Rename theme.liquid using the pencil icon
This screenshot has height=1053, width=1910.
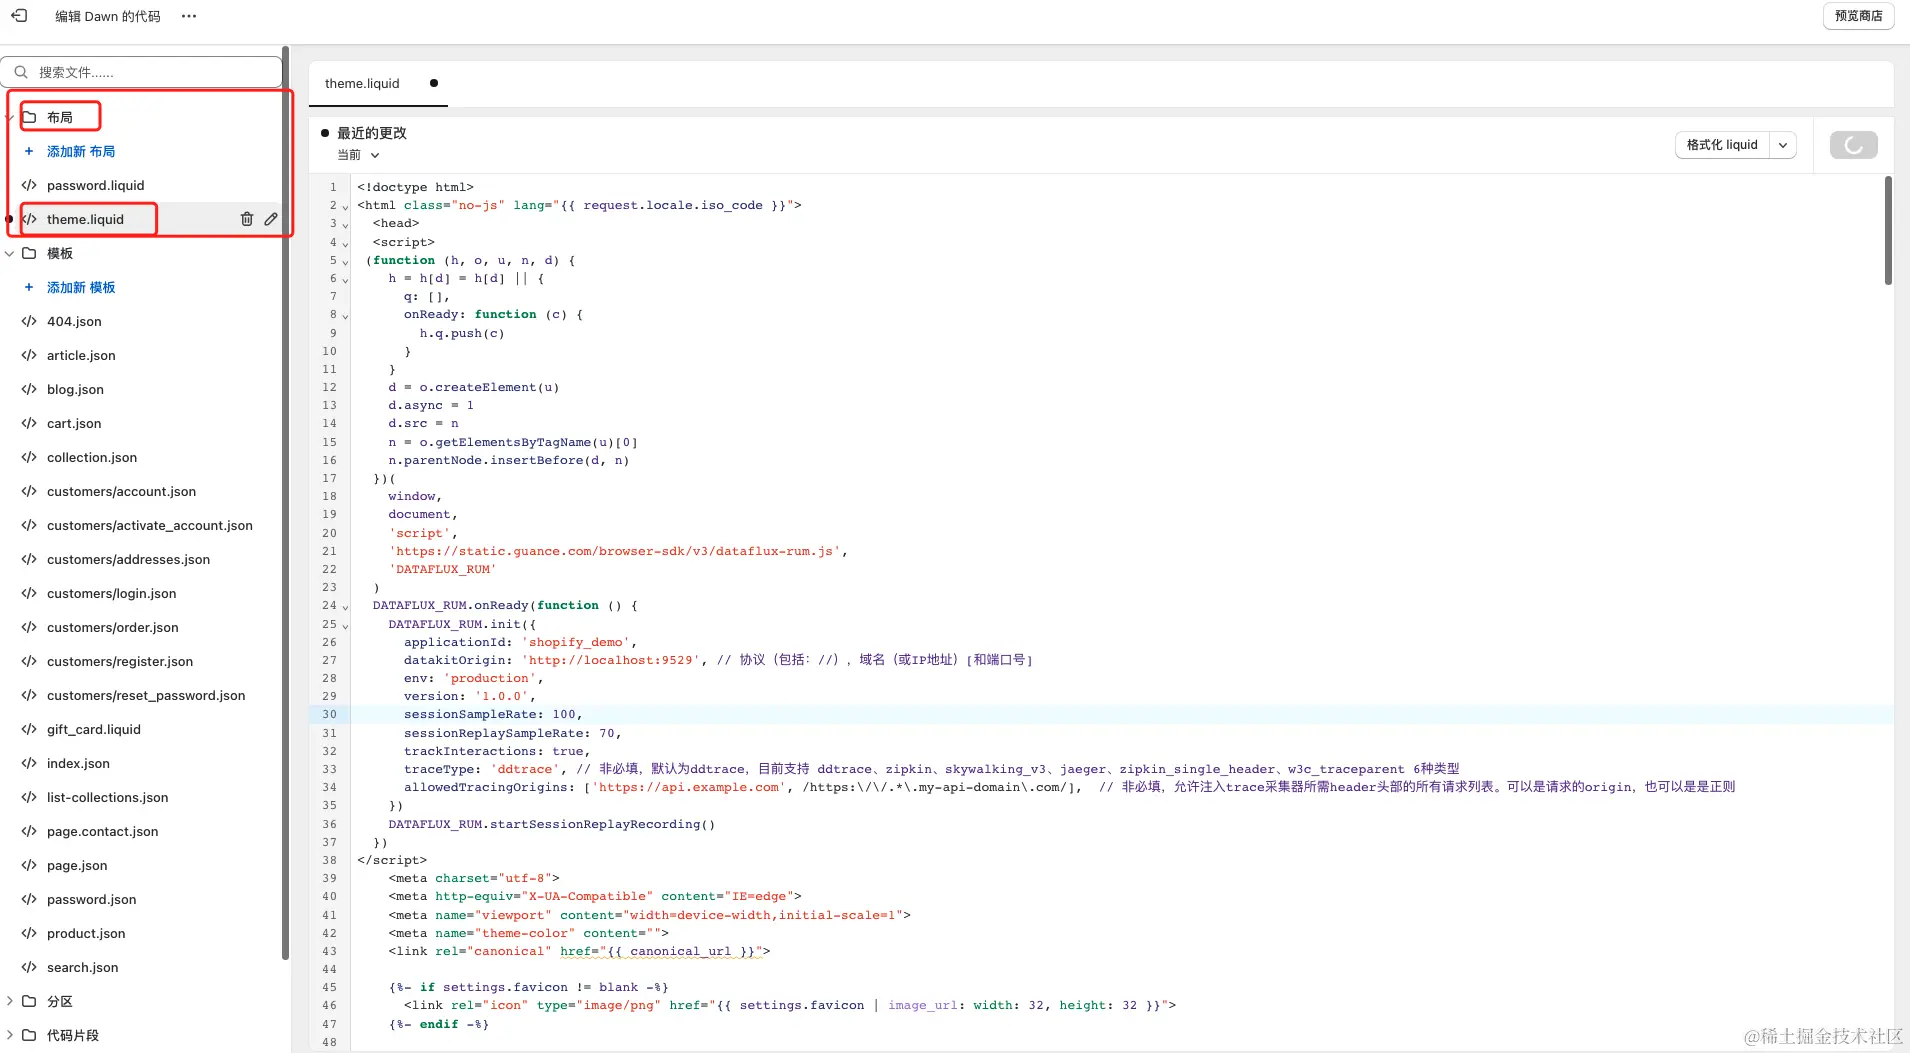pyautogui.click(x=271, y=219)
